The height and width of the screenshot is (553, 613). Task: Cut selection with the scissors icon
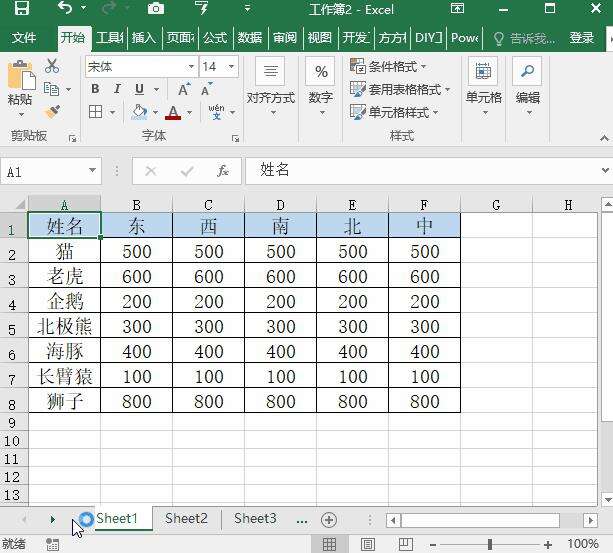point(52,66)
